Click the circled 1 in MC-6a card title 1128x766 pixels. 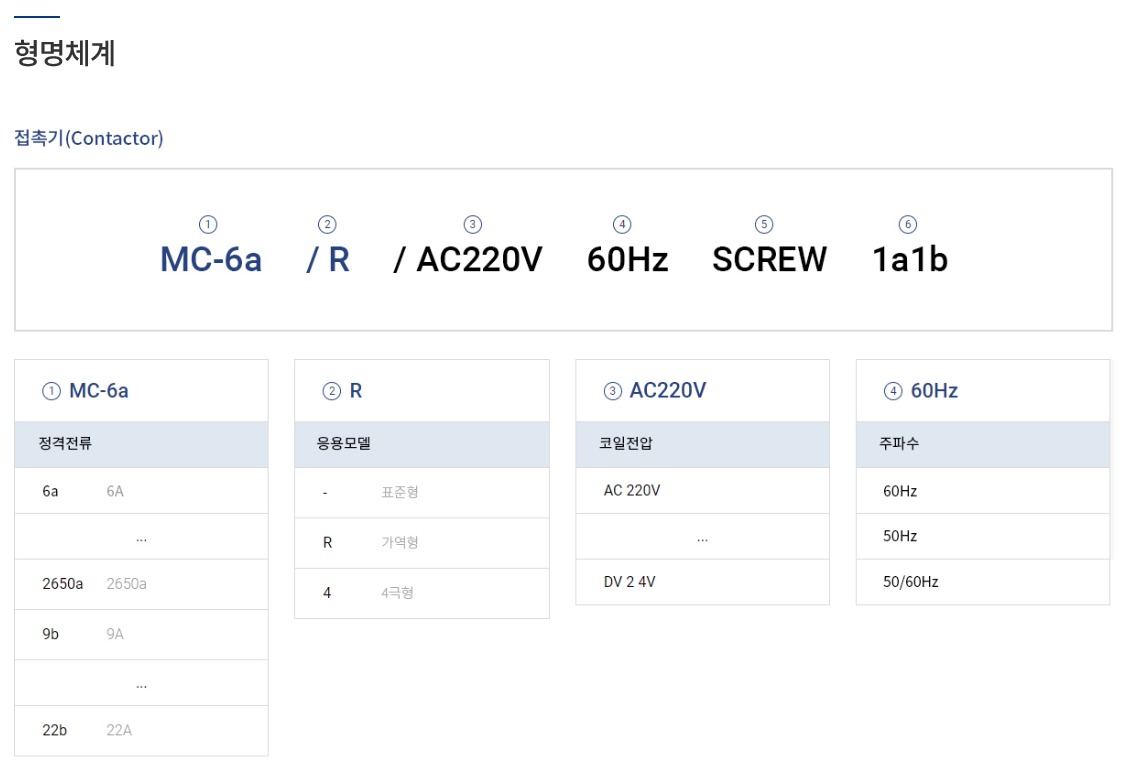[x=51, y=392]
